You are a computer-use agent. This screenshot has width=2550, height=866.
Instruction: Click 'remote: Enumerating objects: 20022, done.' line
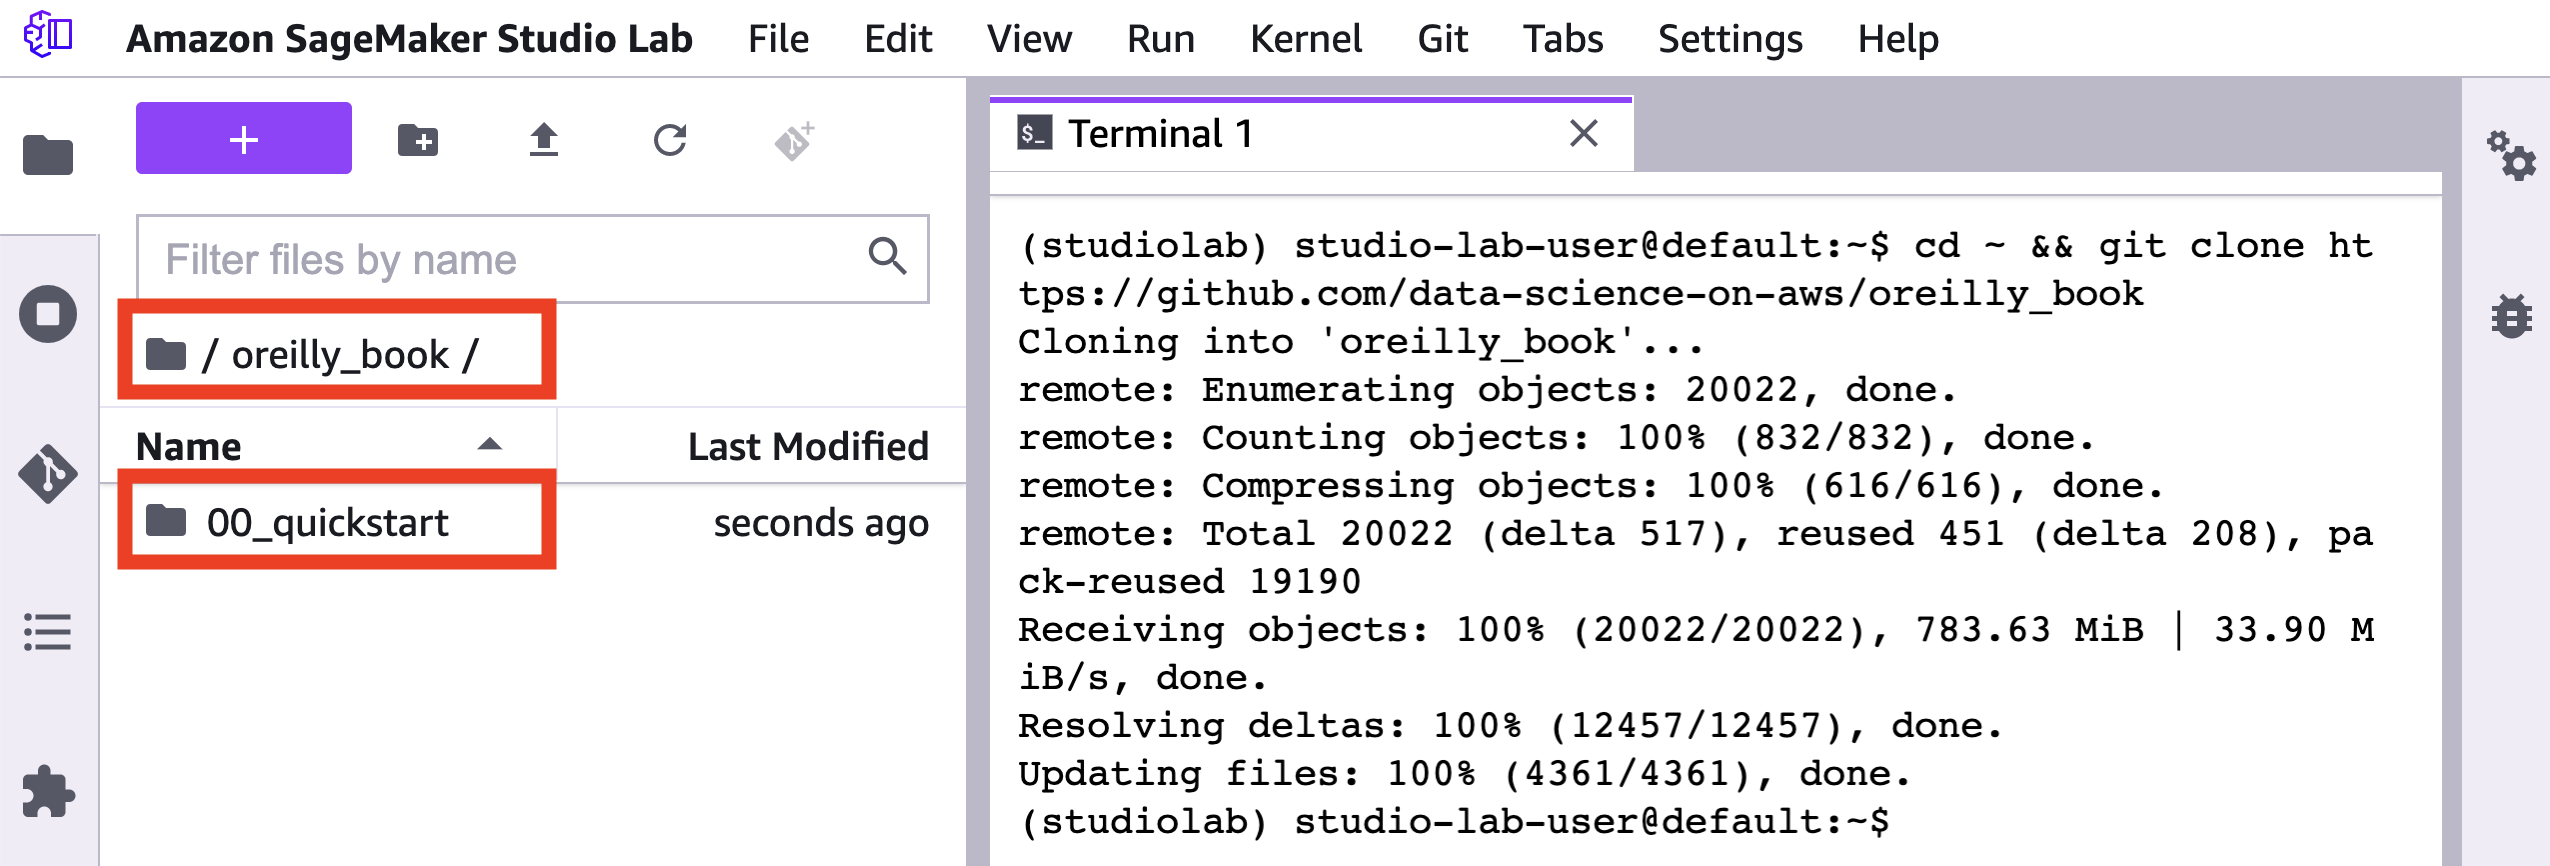1487,390
